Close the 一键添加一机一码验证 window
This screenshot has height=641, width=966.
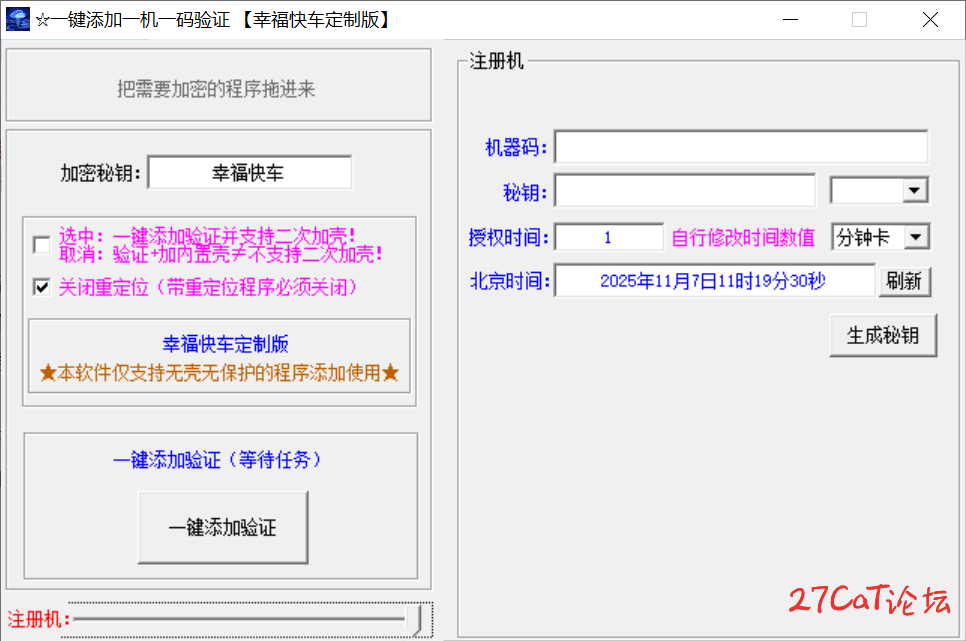[x=931, y=19]
